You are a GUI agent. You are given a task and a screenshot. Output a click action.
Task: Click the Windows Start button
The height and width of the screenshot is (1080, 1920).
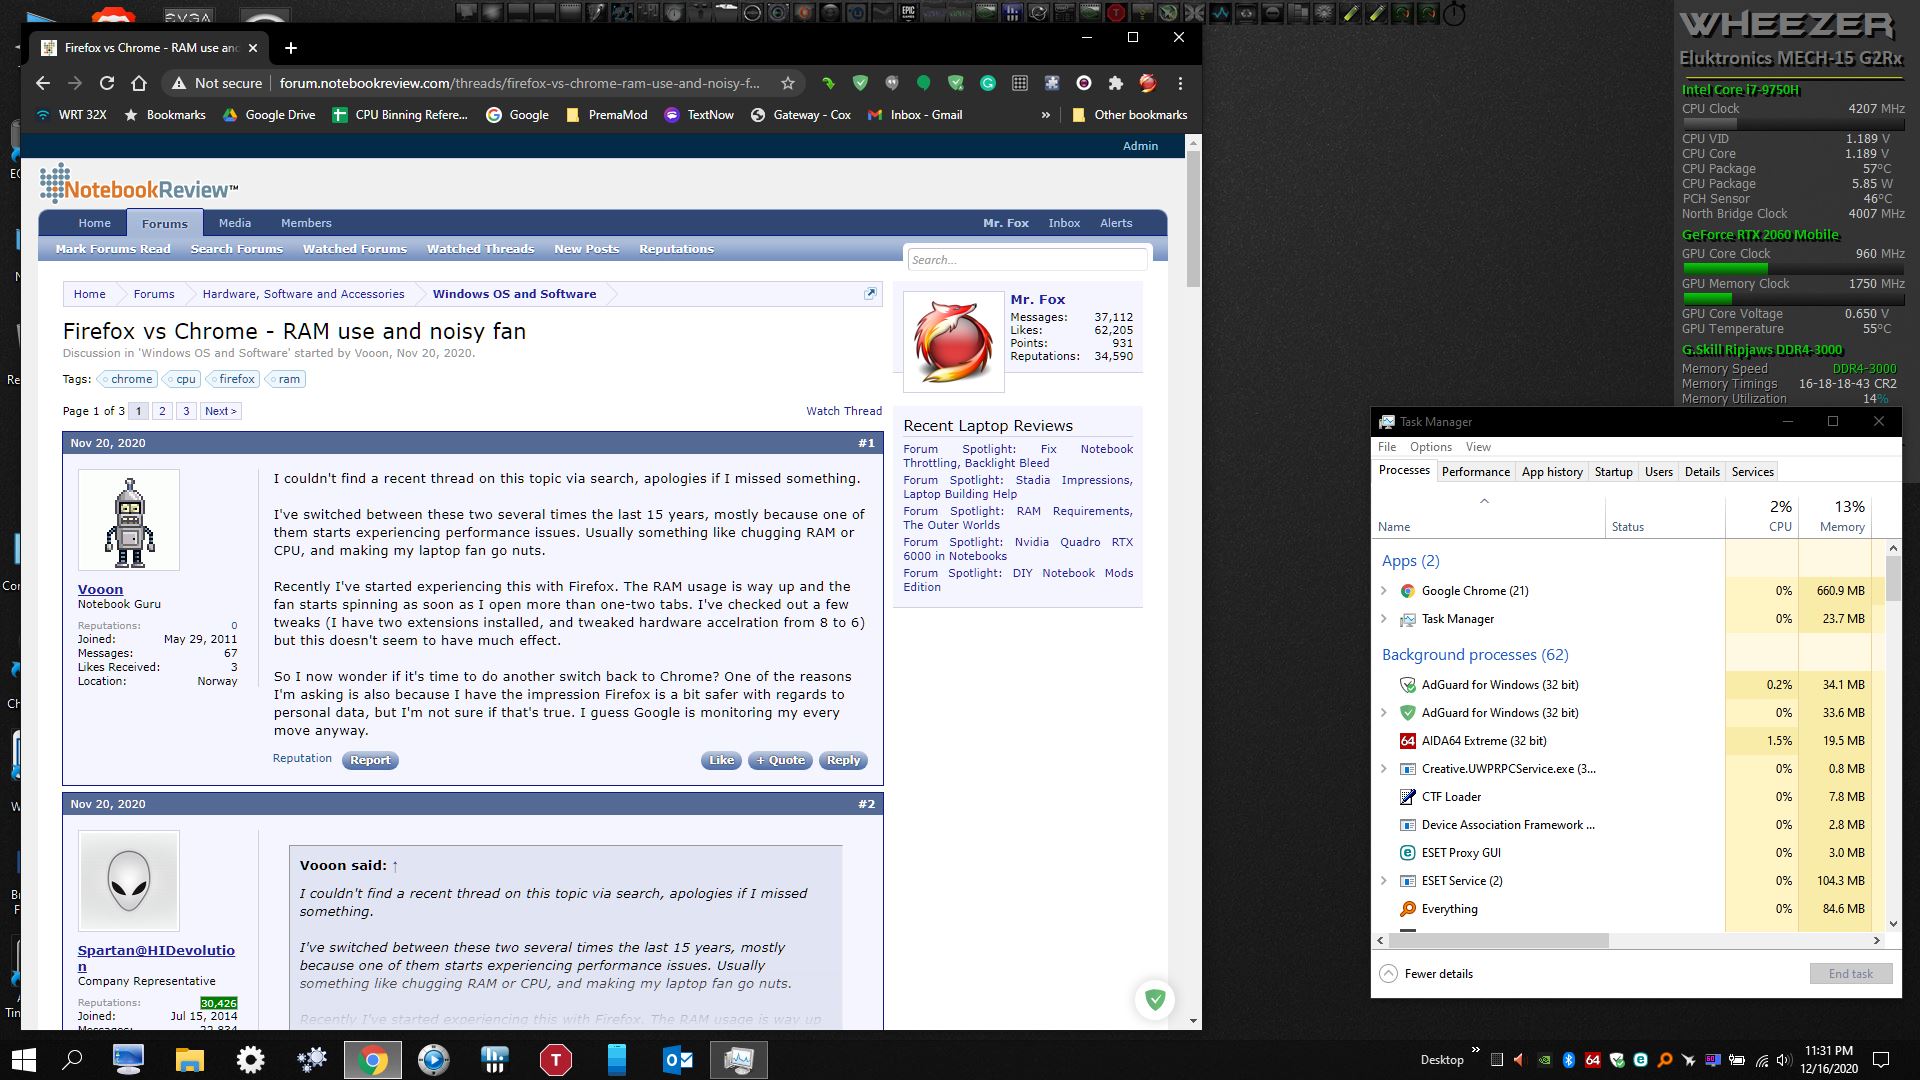23,1059
